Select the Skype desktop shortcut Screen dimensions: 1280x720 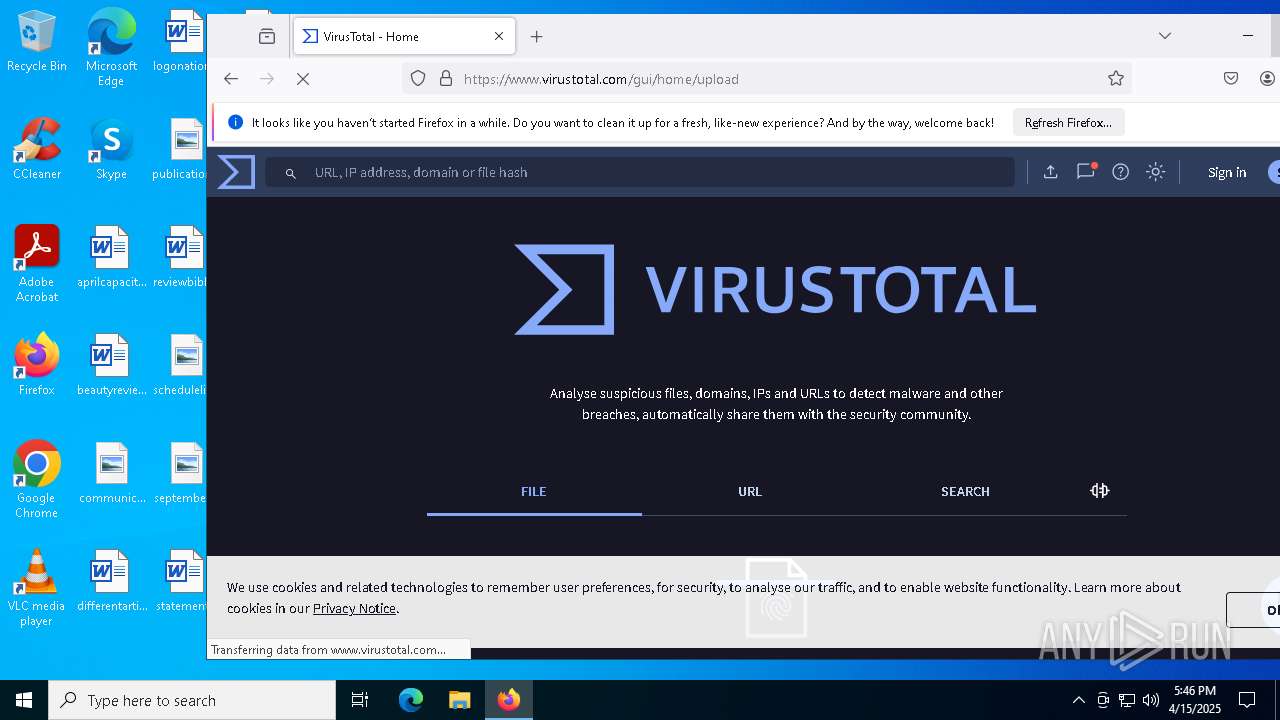[x=111, y=149]
